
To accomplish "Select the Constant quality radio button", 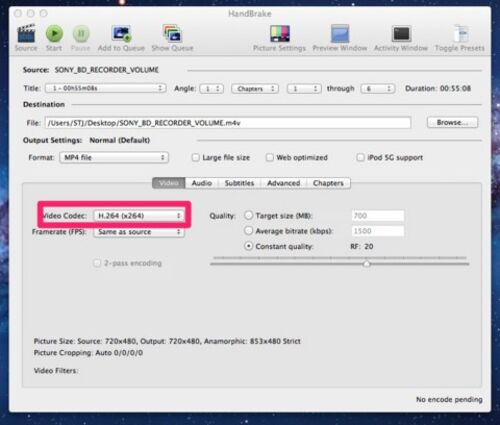I will point(249,246).
